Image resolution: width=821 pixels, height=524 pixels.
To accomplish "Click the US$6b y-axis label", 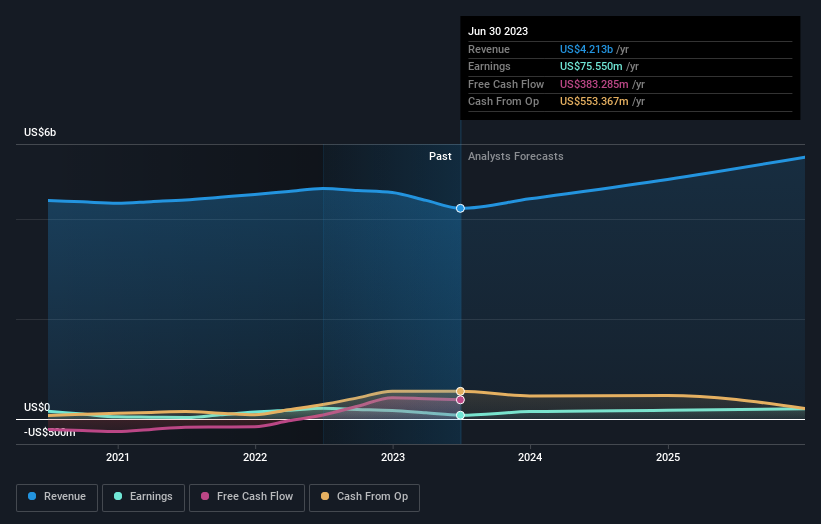I will (x=40, y=132).
